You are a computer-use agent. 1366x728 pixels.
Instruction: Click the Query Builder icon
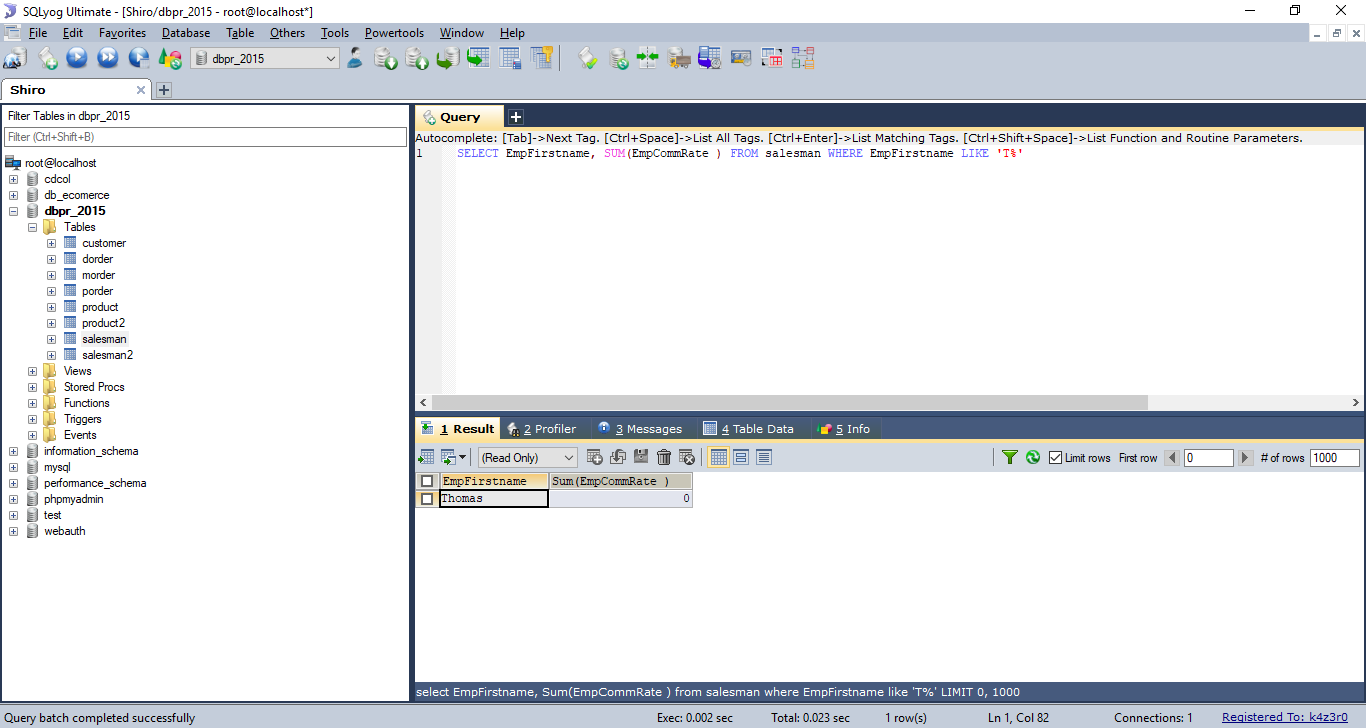(x=588, y=58)
